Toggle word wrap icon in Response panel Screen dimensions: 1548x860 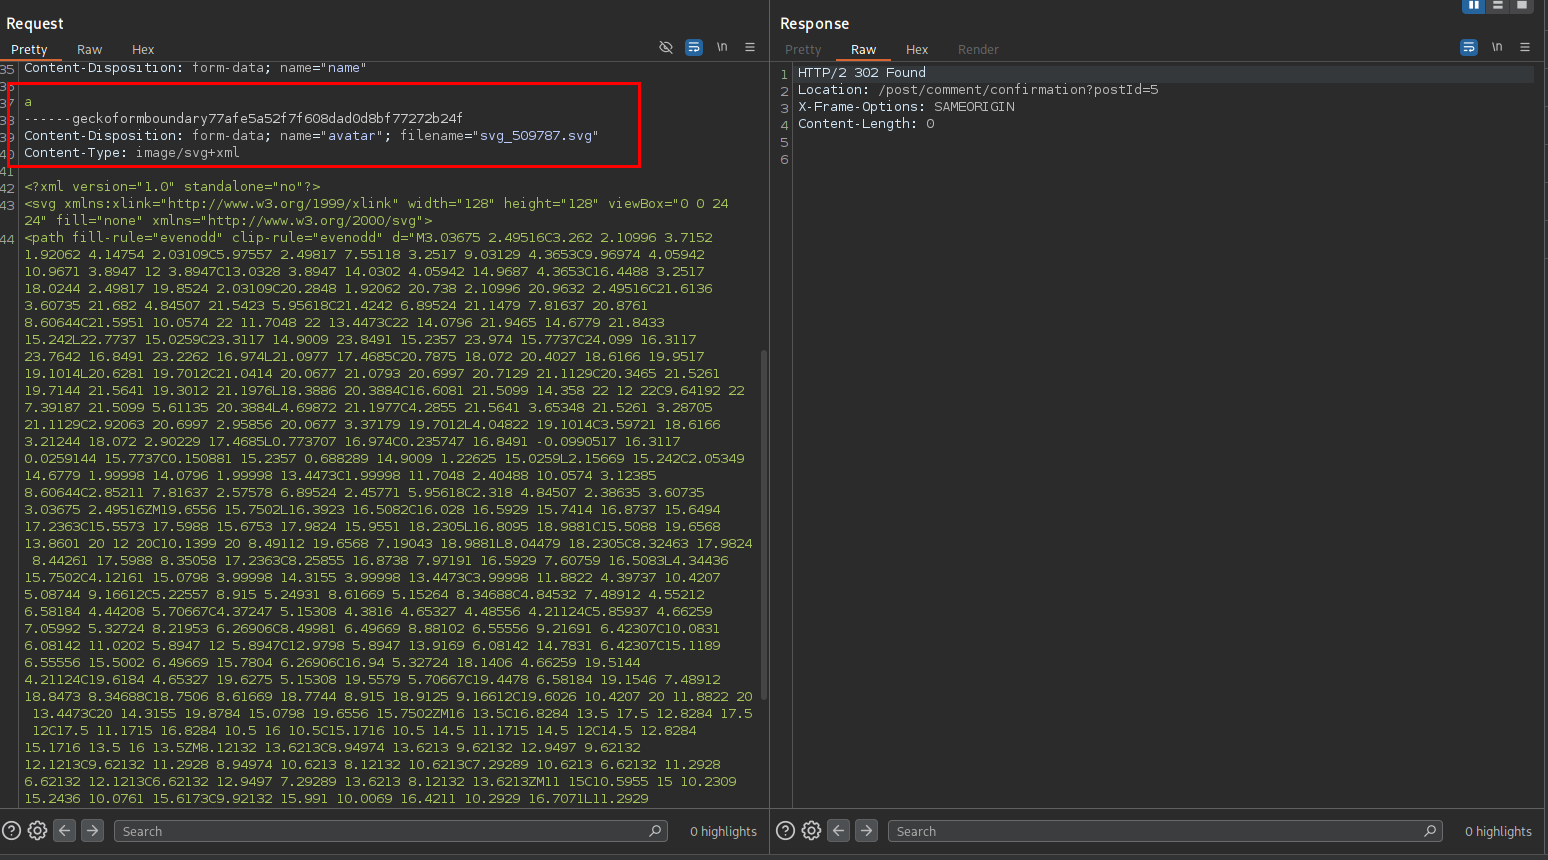point(1469,48)
